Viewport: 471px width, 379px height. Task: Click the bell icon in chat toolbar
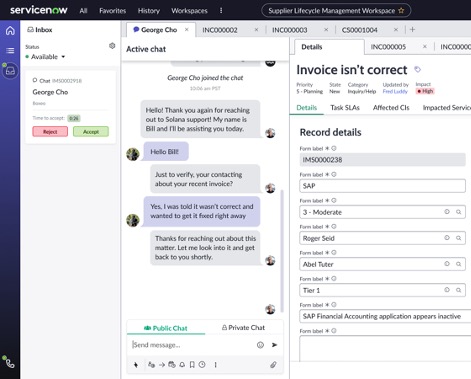[182, 365]
